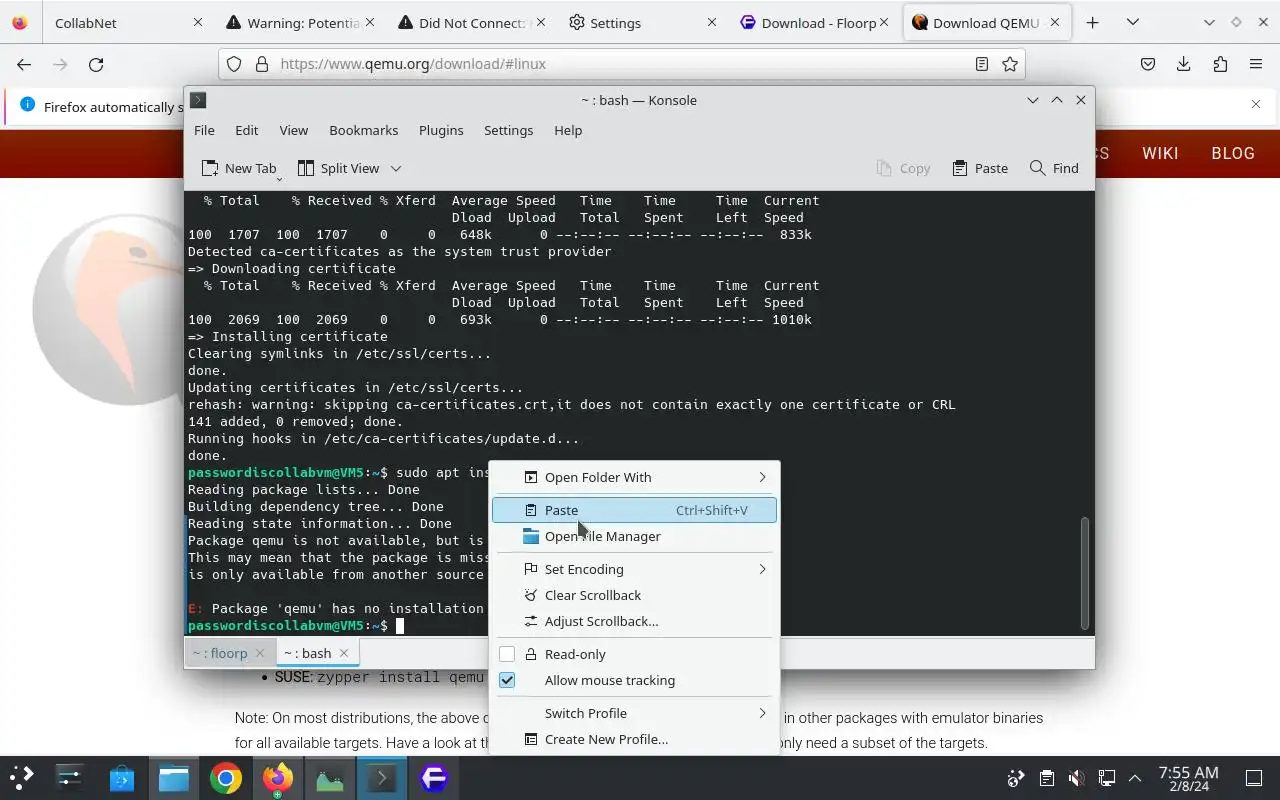The height and width of the screenshot is (800, 1280).
Task: Expand Split View dropdown arrow
Action: coord(396,168)
